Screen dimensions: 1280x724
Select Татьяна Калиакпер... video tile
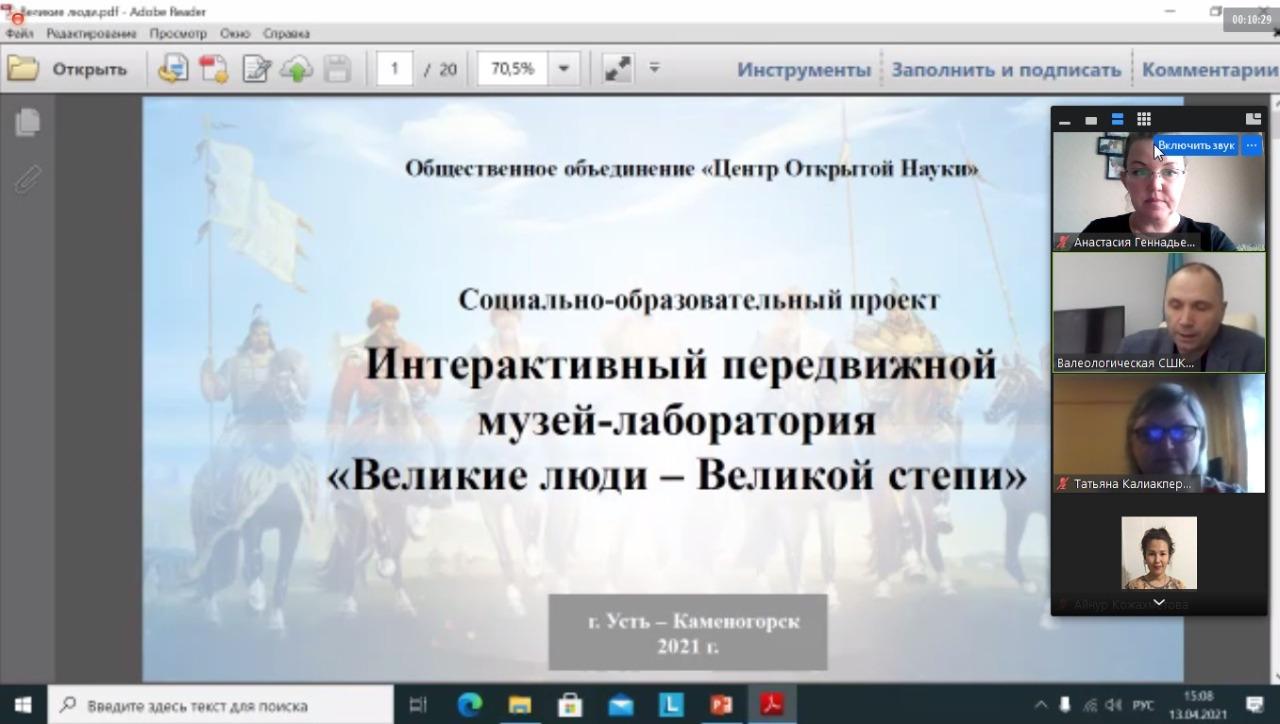click(x=1158, y=433)
